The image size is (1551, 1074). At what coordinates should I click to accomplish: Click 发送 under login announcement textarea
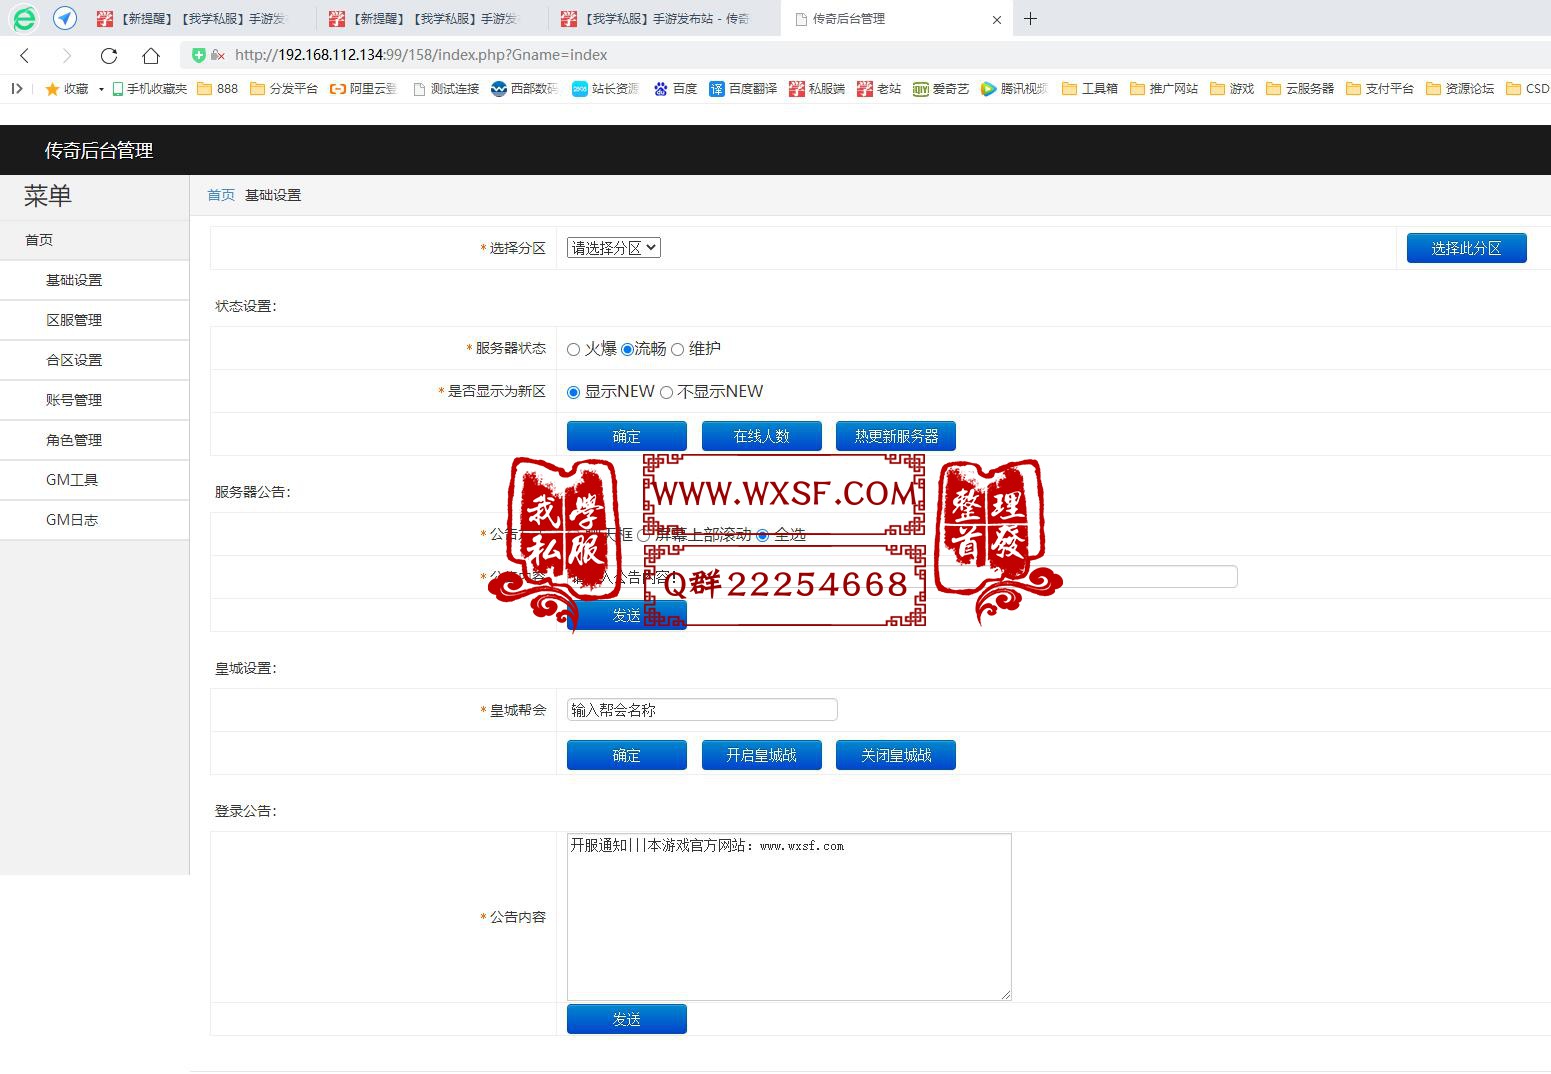627,1019
